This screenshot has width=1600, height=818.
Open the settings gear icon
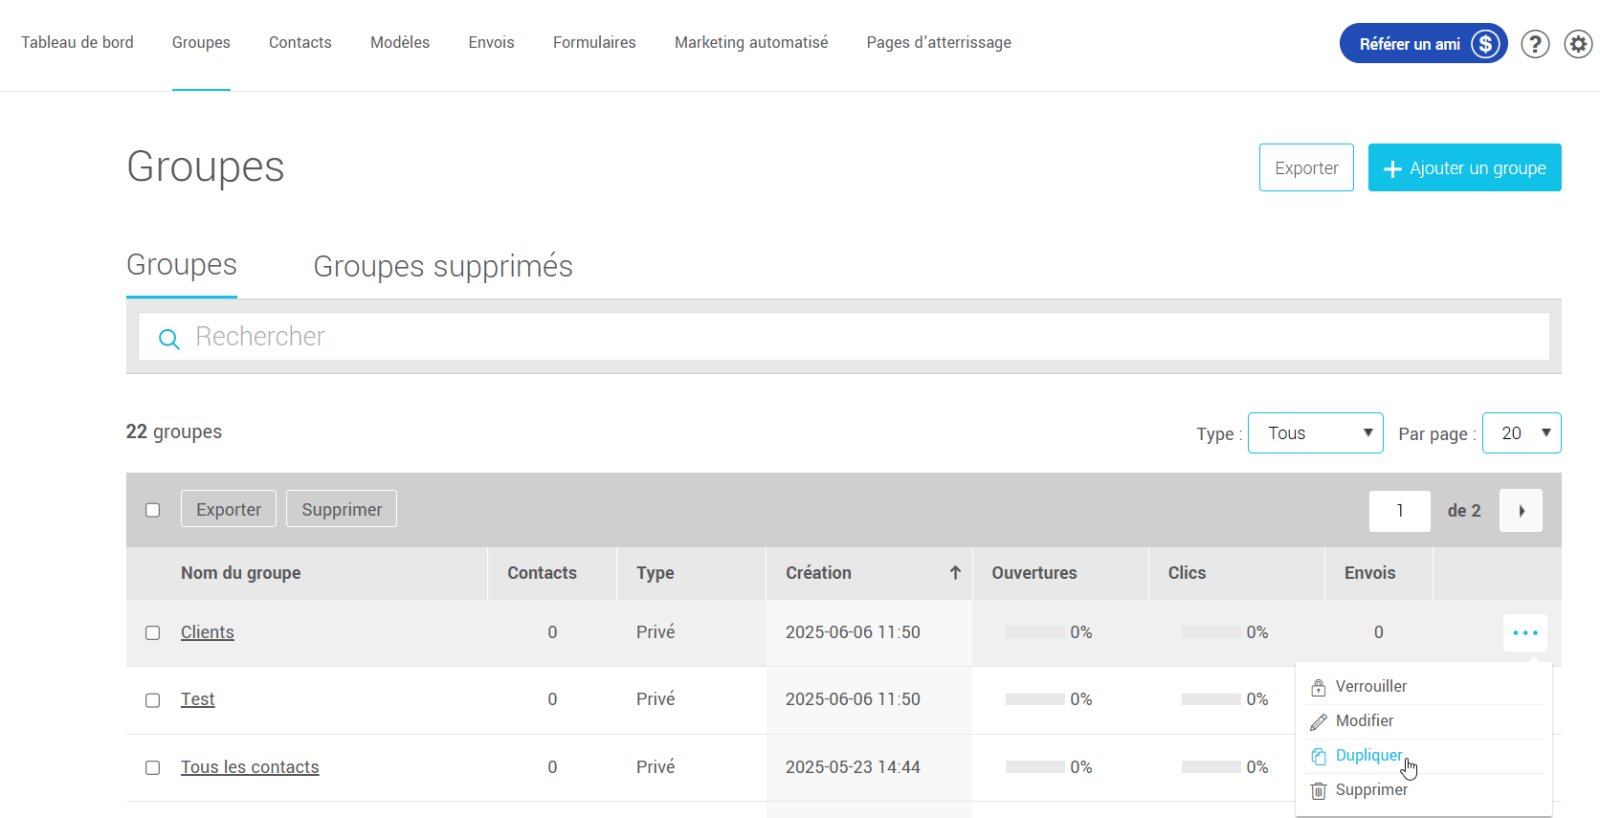click(1578, 44)
